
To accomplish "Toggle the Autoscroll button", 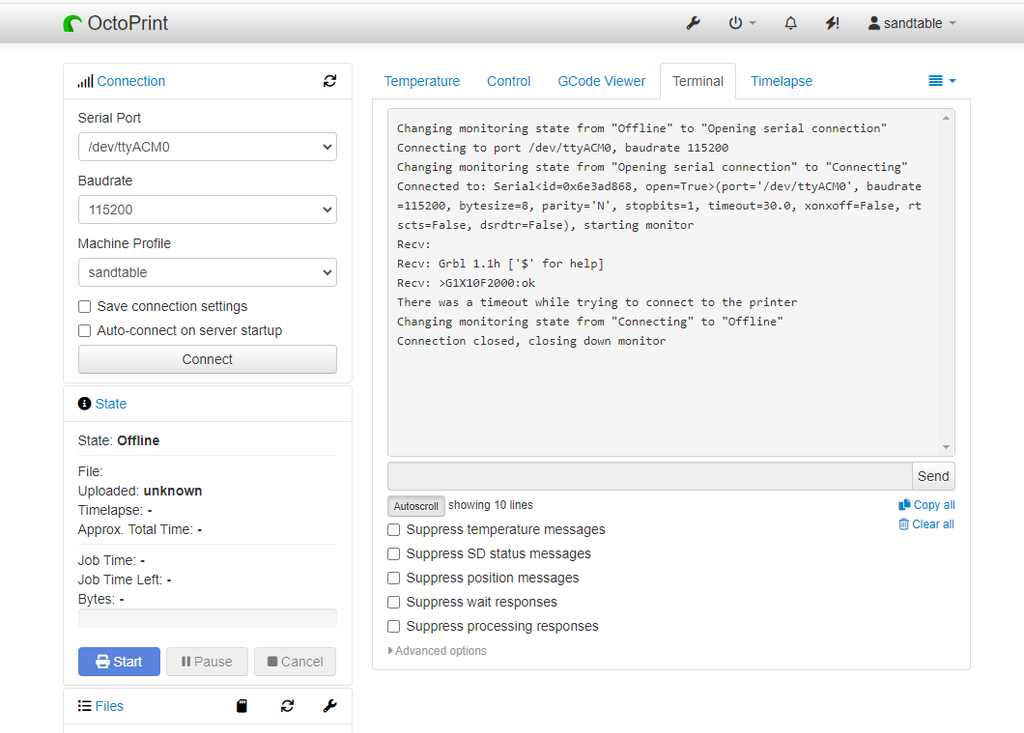I will coord(416,506).
